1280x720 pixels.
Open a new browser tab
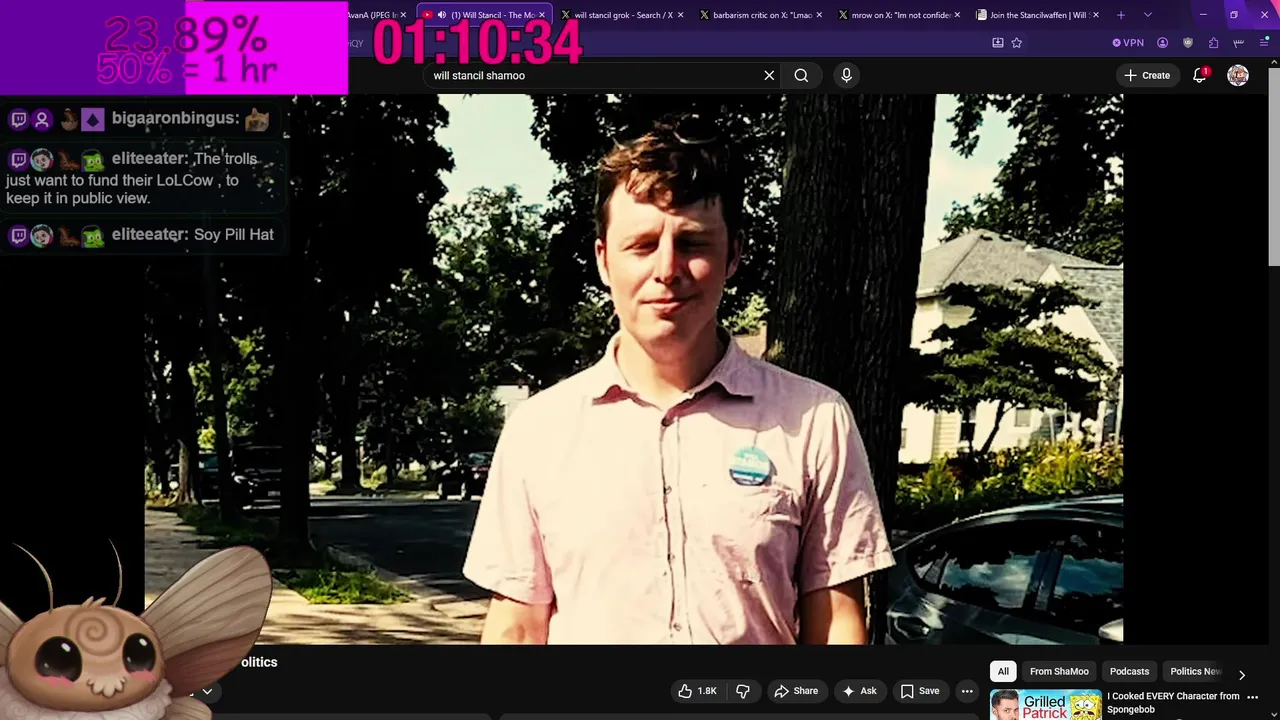tap(1120, 15)
